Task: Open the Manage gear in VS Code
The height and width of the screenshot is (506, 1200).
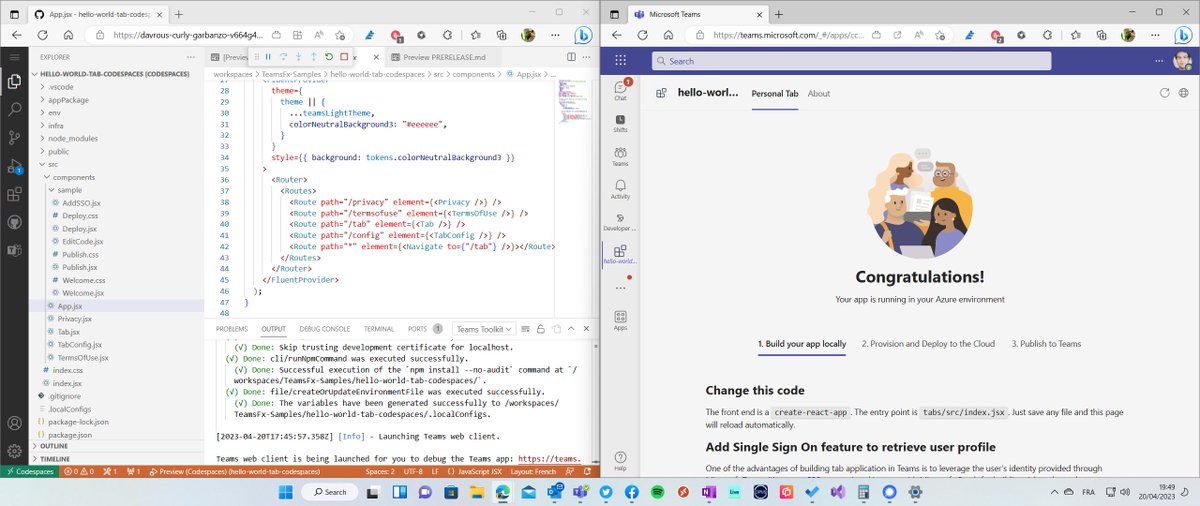Action: (15, 450)
